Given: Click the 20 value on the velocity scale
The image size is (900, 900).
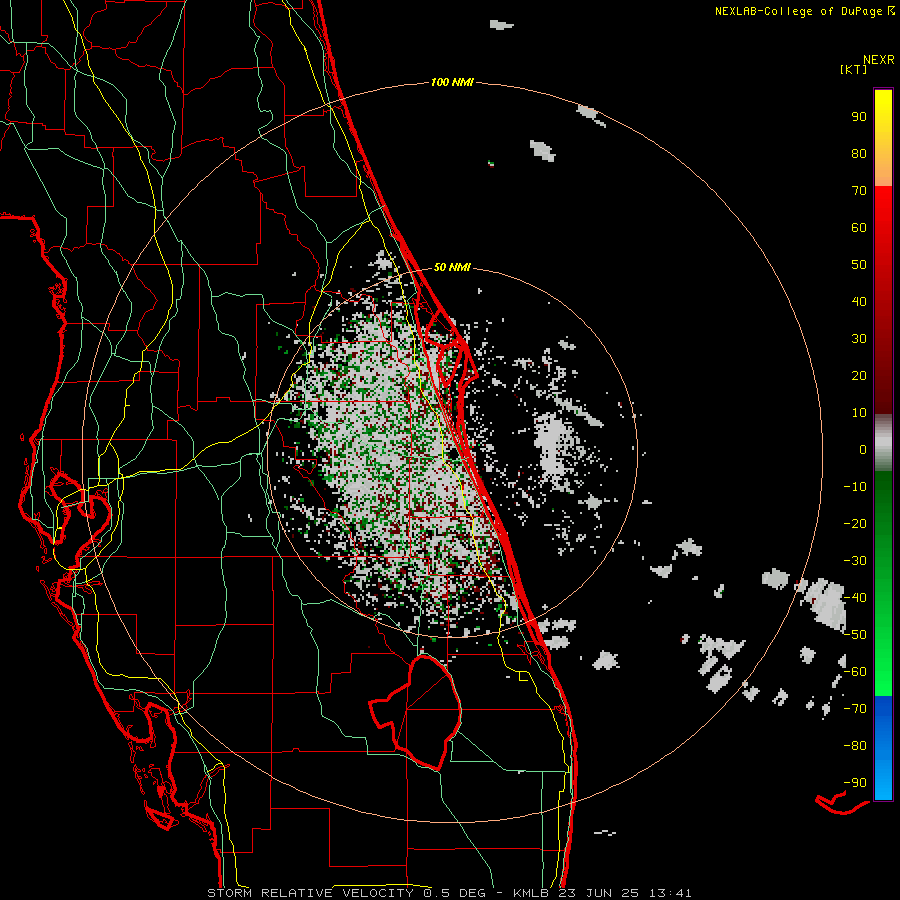Looking at the screenshot, I should (x=859, y=376).
